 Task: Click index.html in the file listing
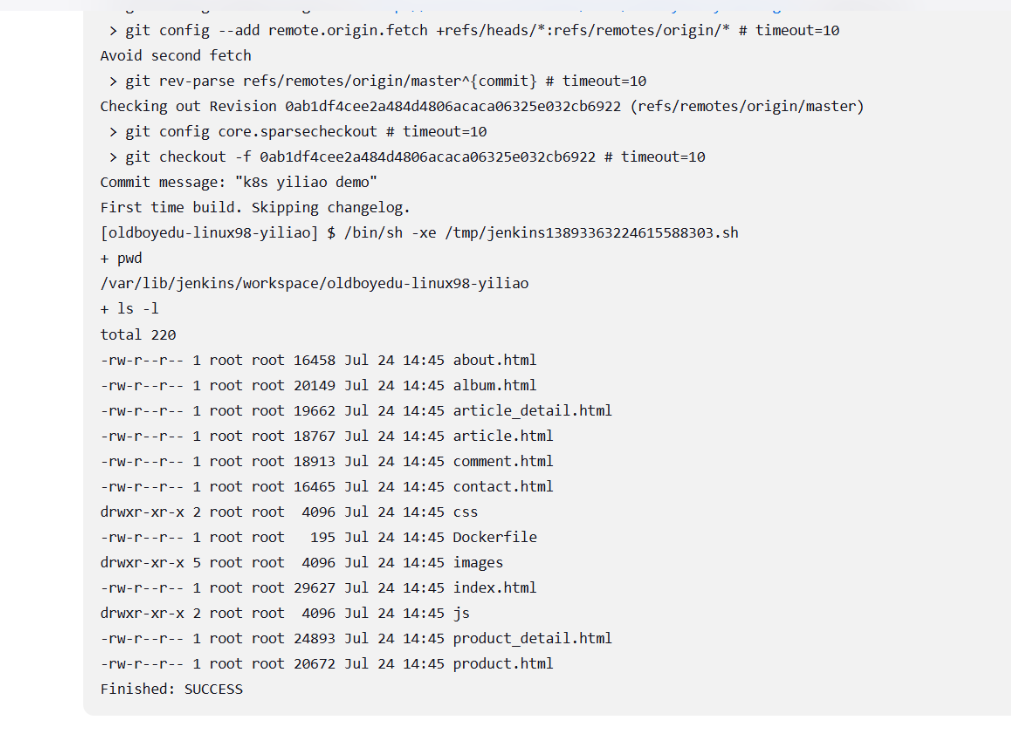click(x=494, y=588)
